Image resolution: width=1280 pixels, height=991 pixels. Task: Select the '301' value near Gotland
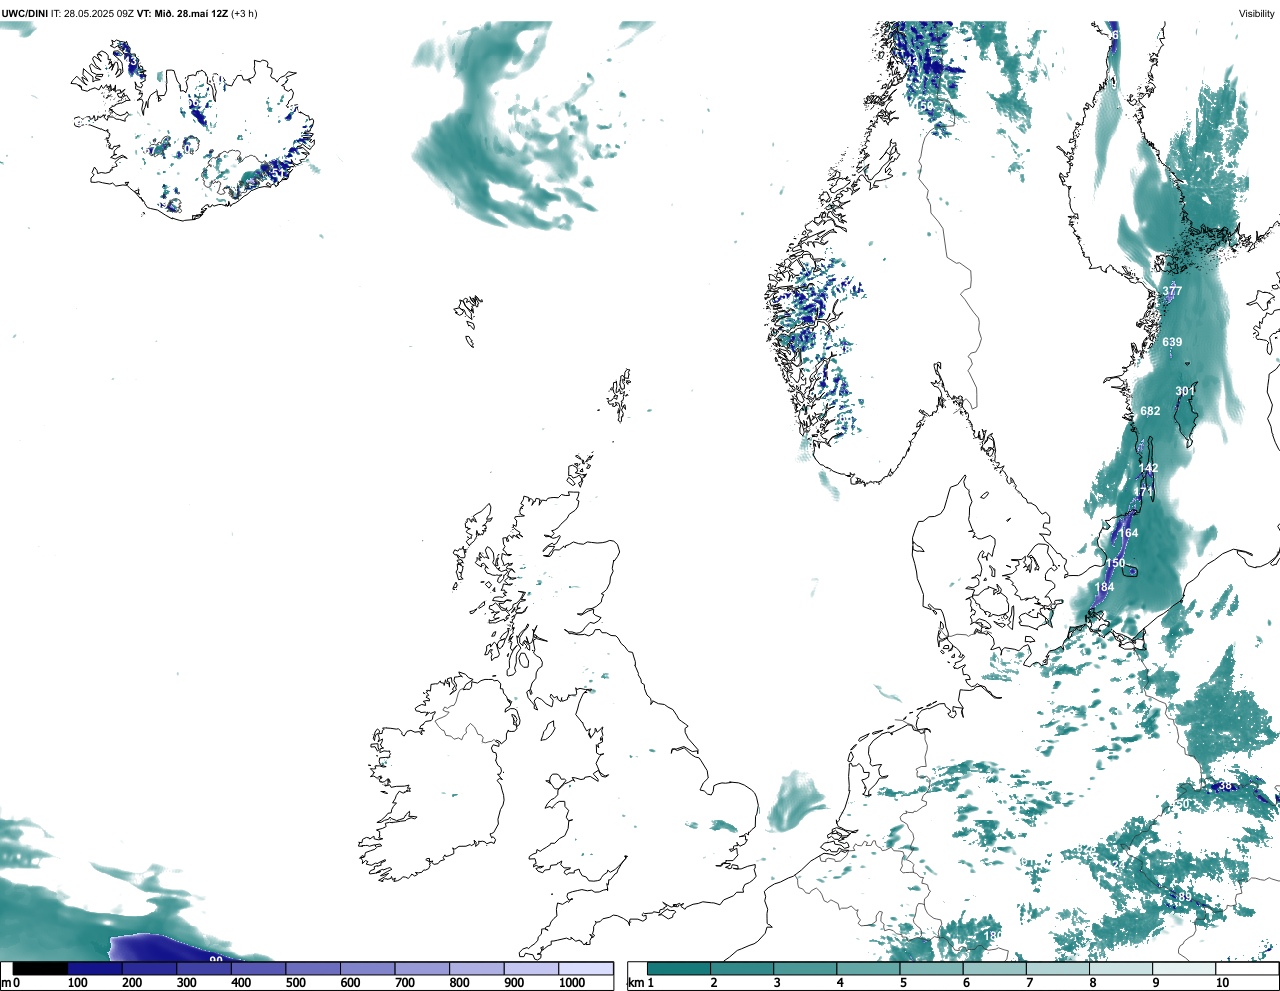coord(1185,391)
